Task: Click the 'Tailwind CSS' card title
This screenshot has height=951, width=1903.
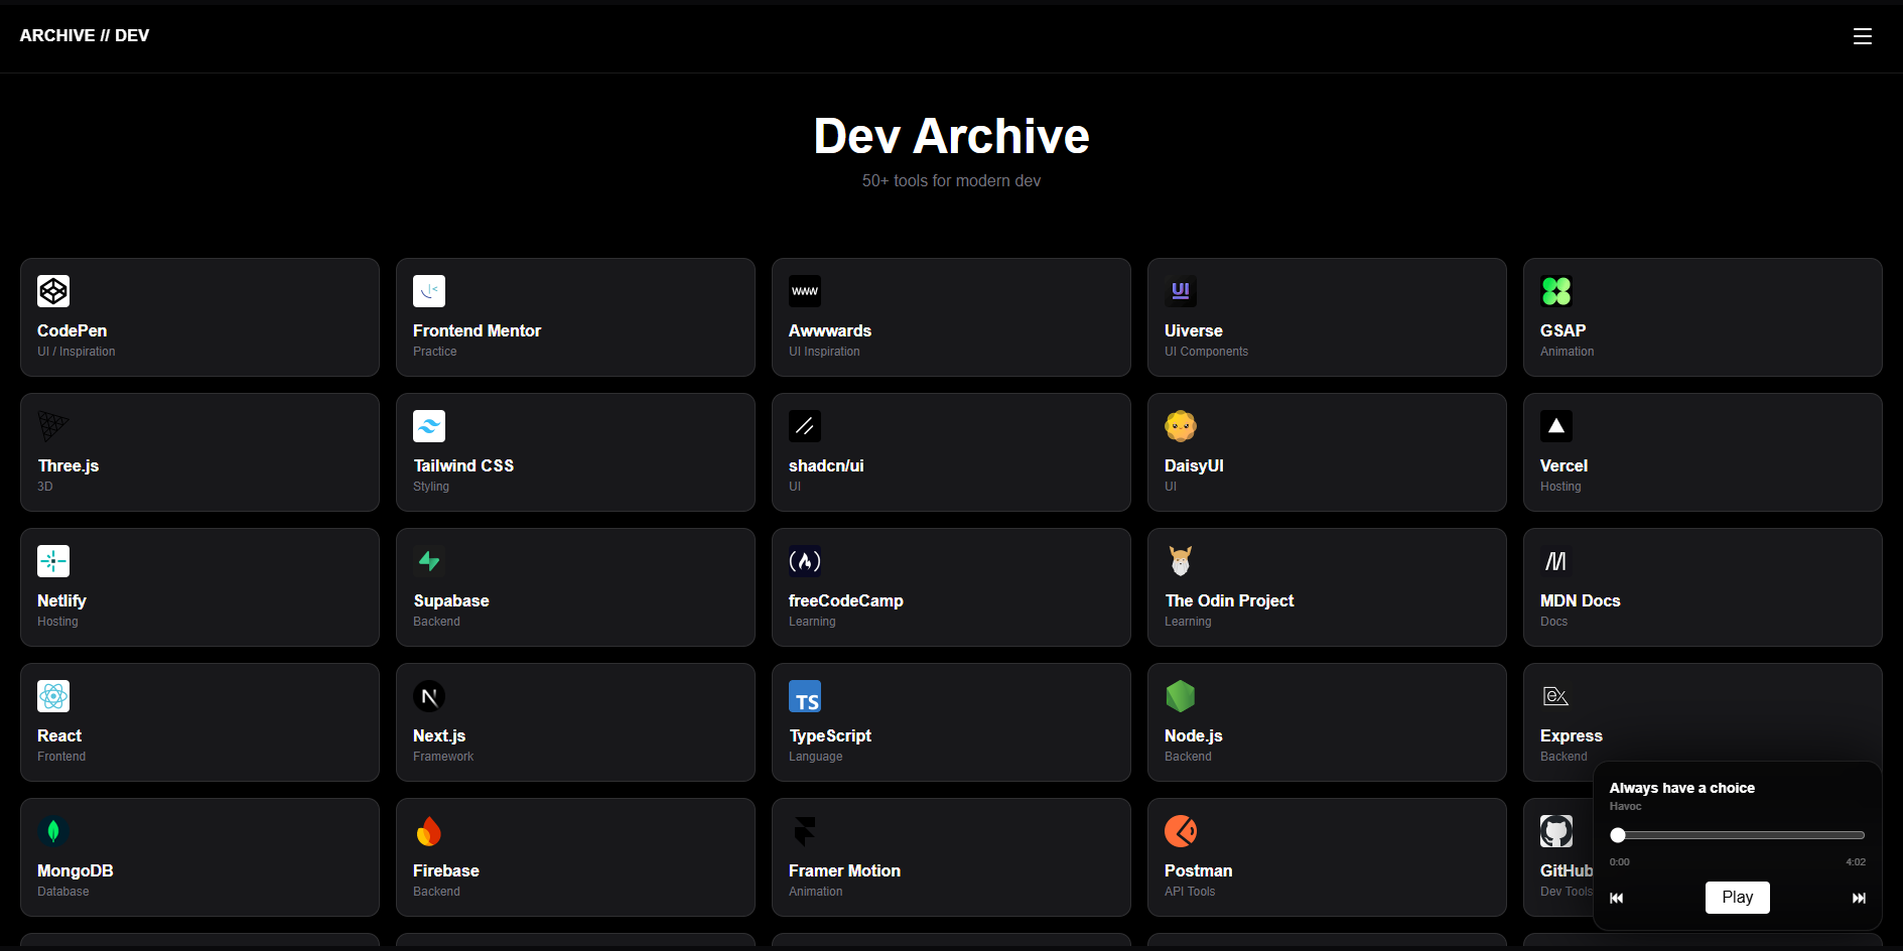Action: click(463, 466)
